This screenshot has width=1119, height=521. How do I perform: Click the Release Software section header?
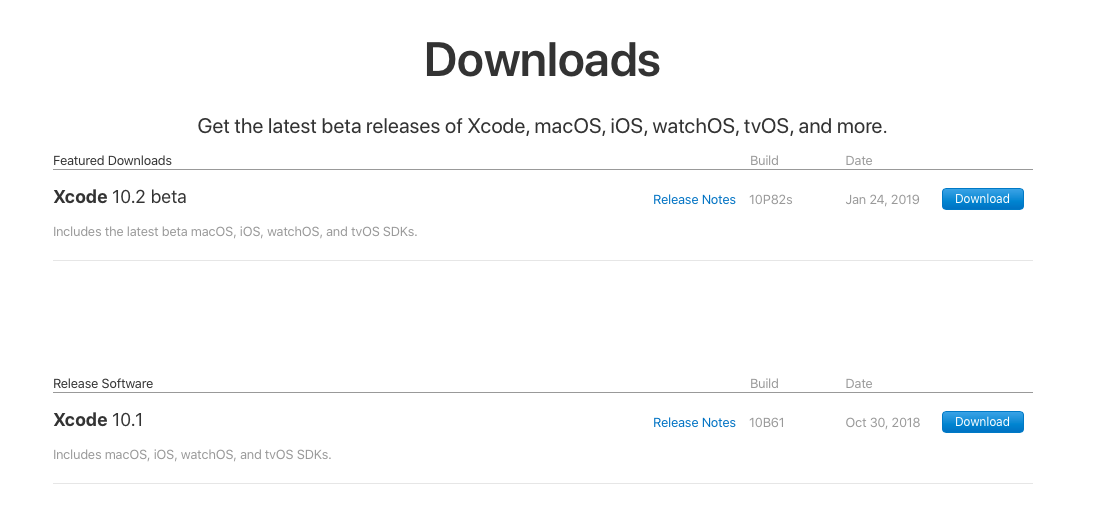pos(103,383)
